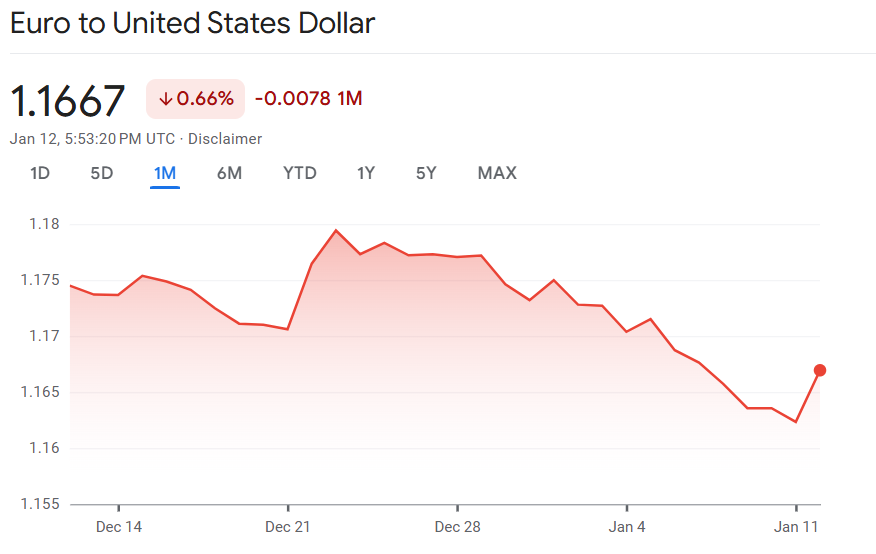Screen dimensions: 876x554
Task: Click the active 1M range tab
Action: (x=165, y=173)
